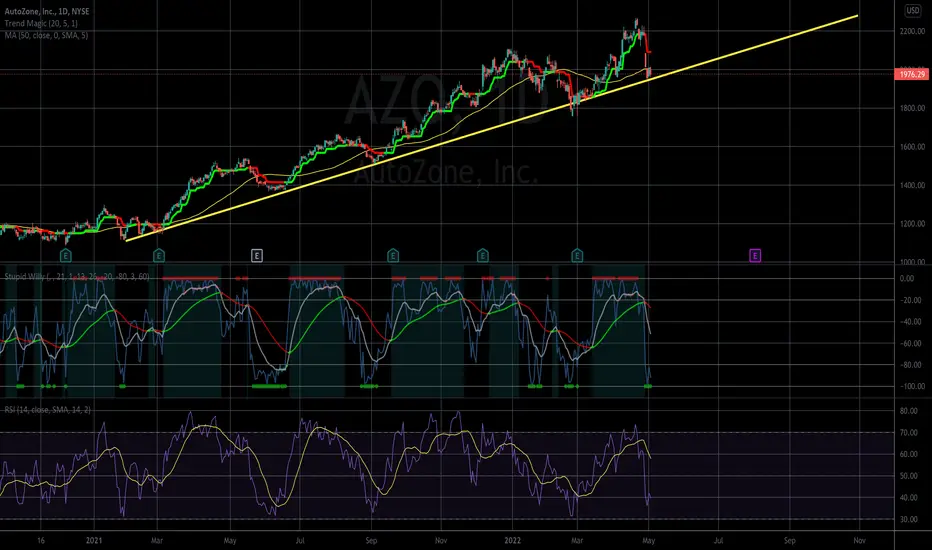Click the 1400.00 price axis label
This screenshot has height=550, width=932.
912,186
